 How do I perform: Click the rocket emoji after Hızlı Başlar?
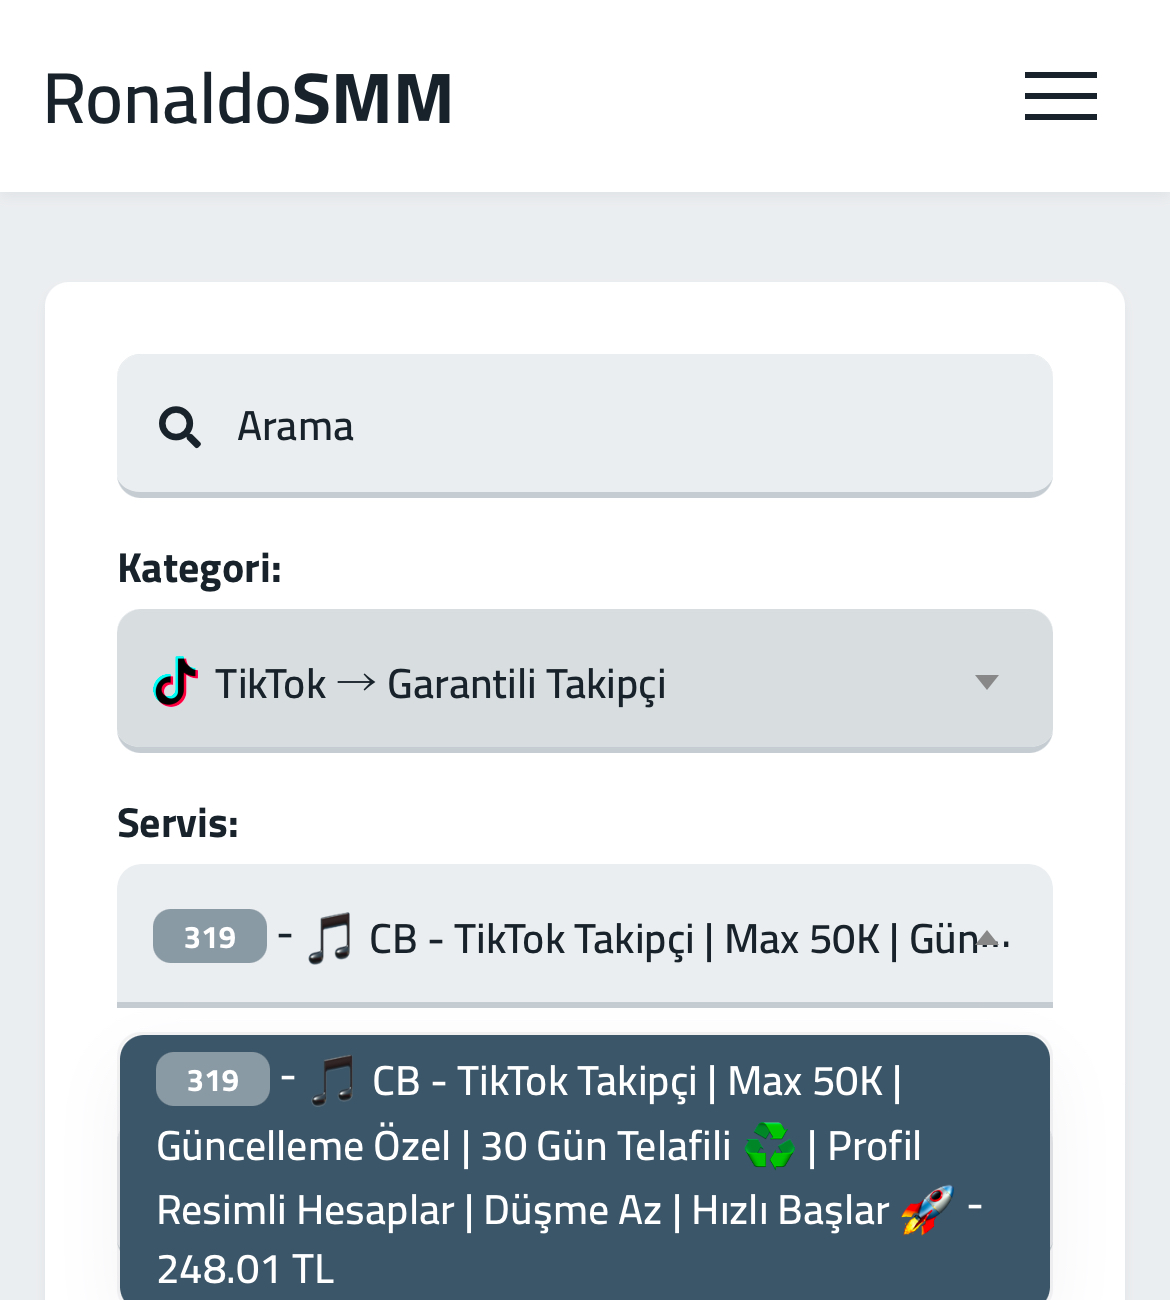click(x=927, y=1210)
